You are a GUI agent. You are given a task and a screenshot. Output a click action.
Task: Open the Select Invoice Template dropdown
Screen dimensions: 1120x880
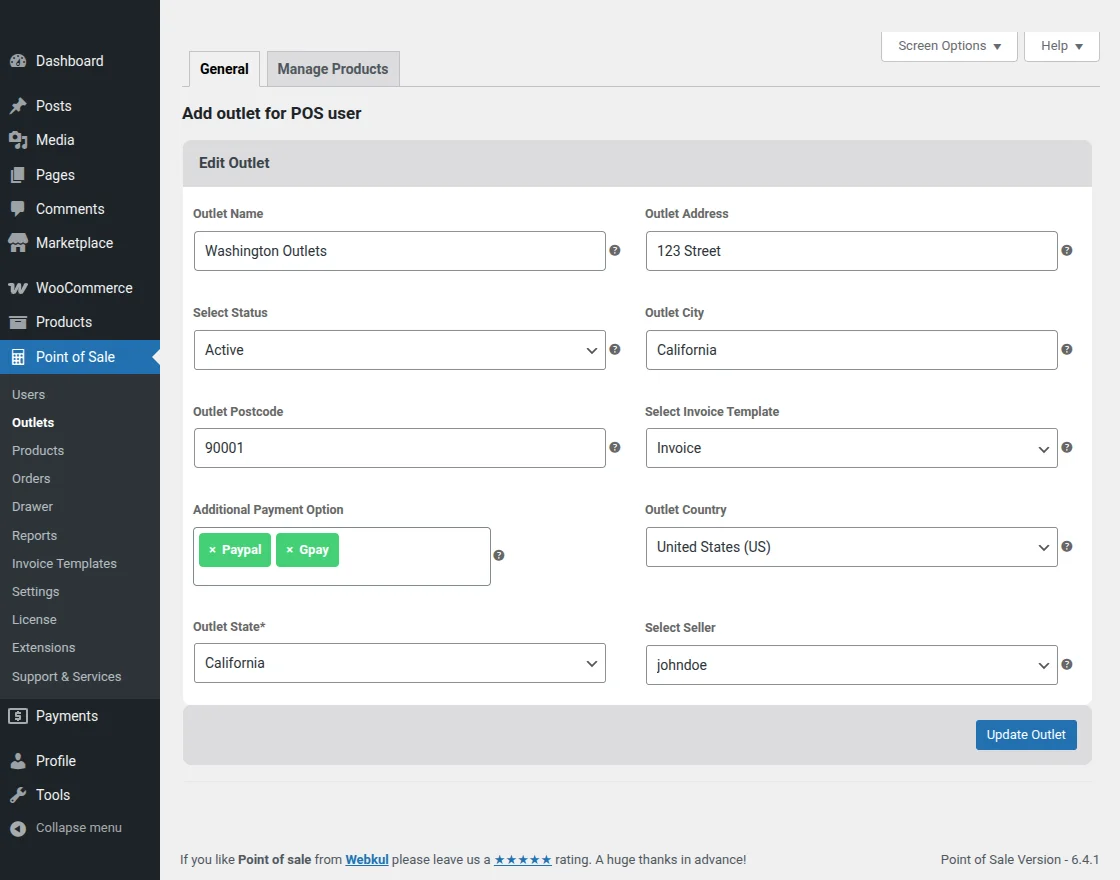(x=851, y=448)
